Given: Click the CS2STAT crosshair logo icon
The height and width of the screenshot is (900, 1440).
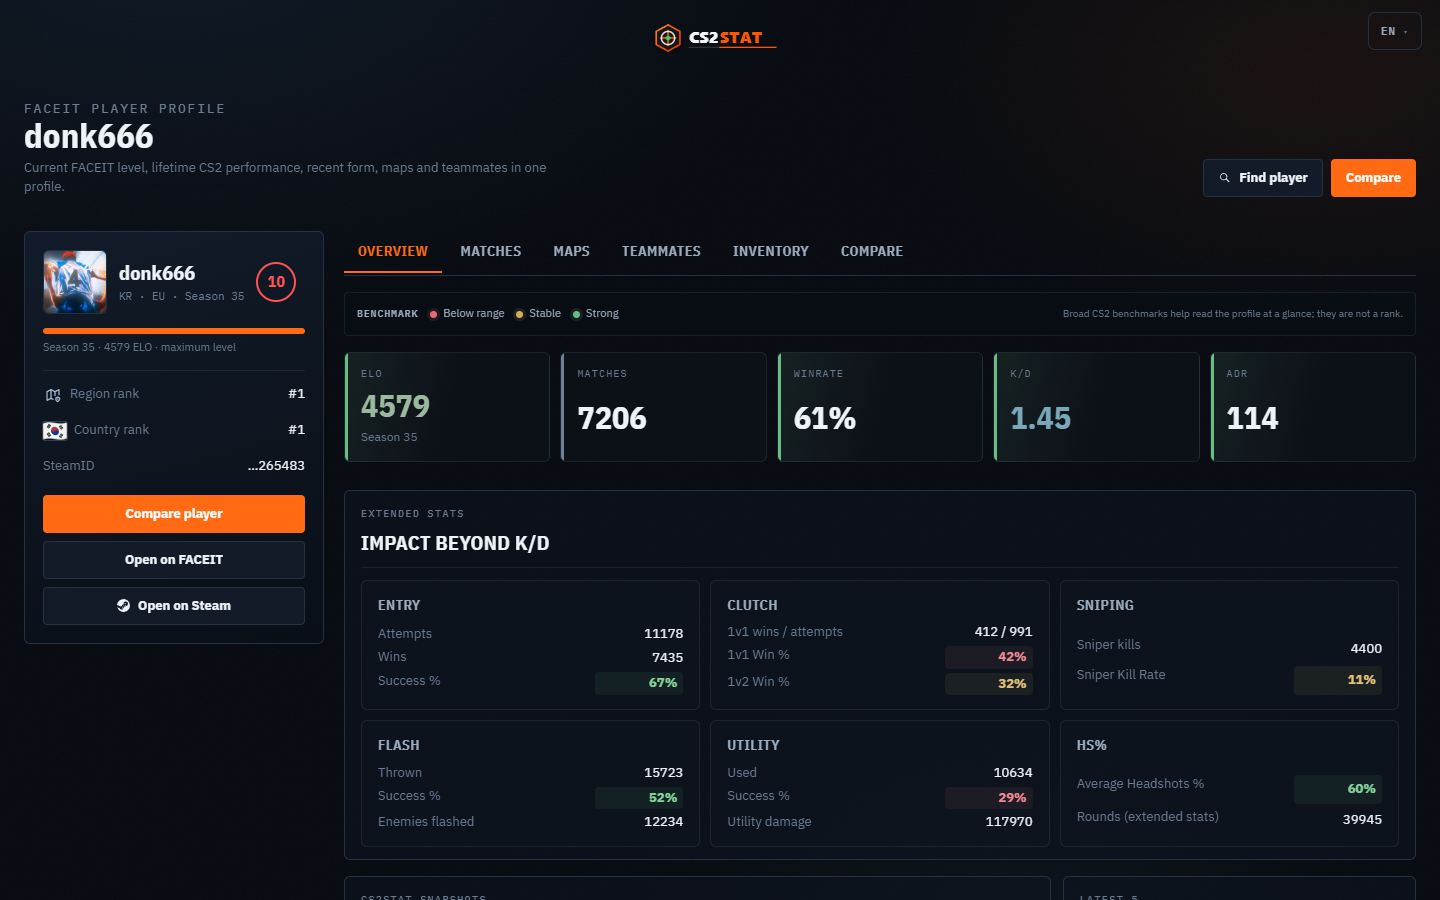Looking at the screenshot, I should [x=667, y=38].
